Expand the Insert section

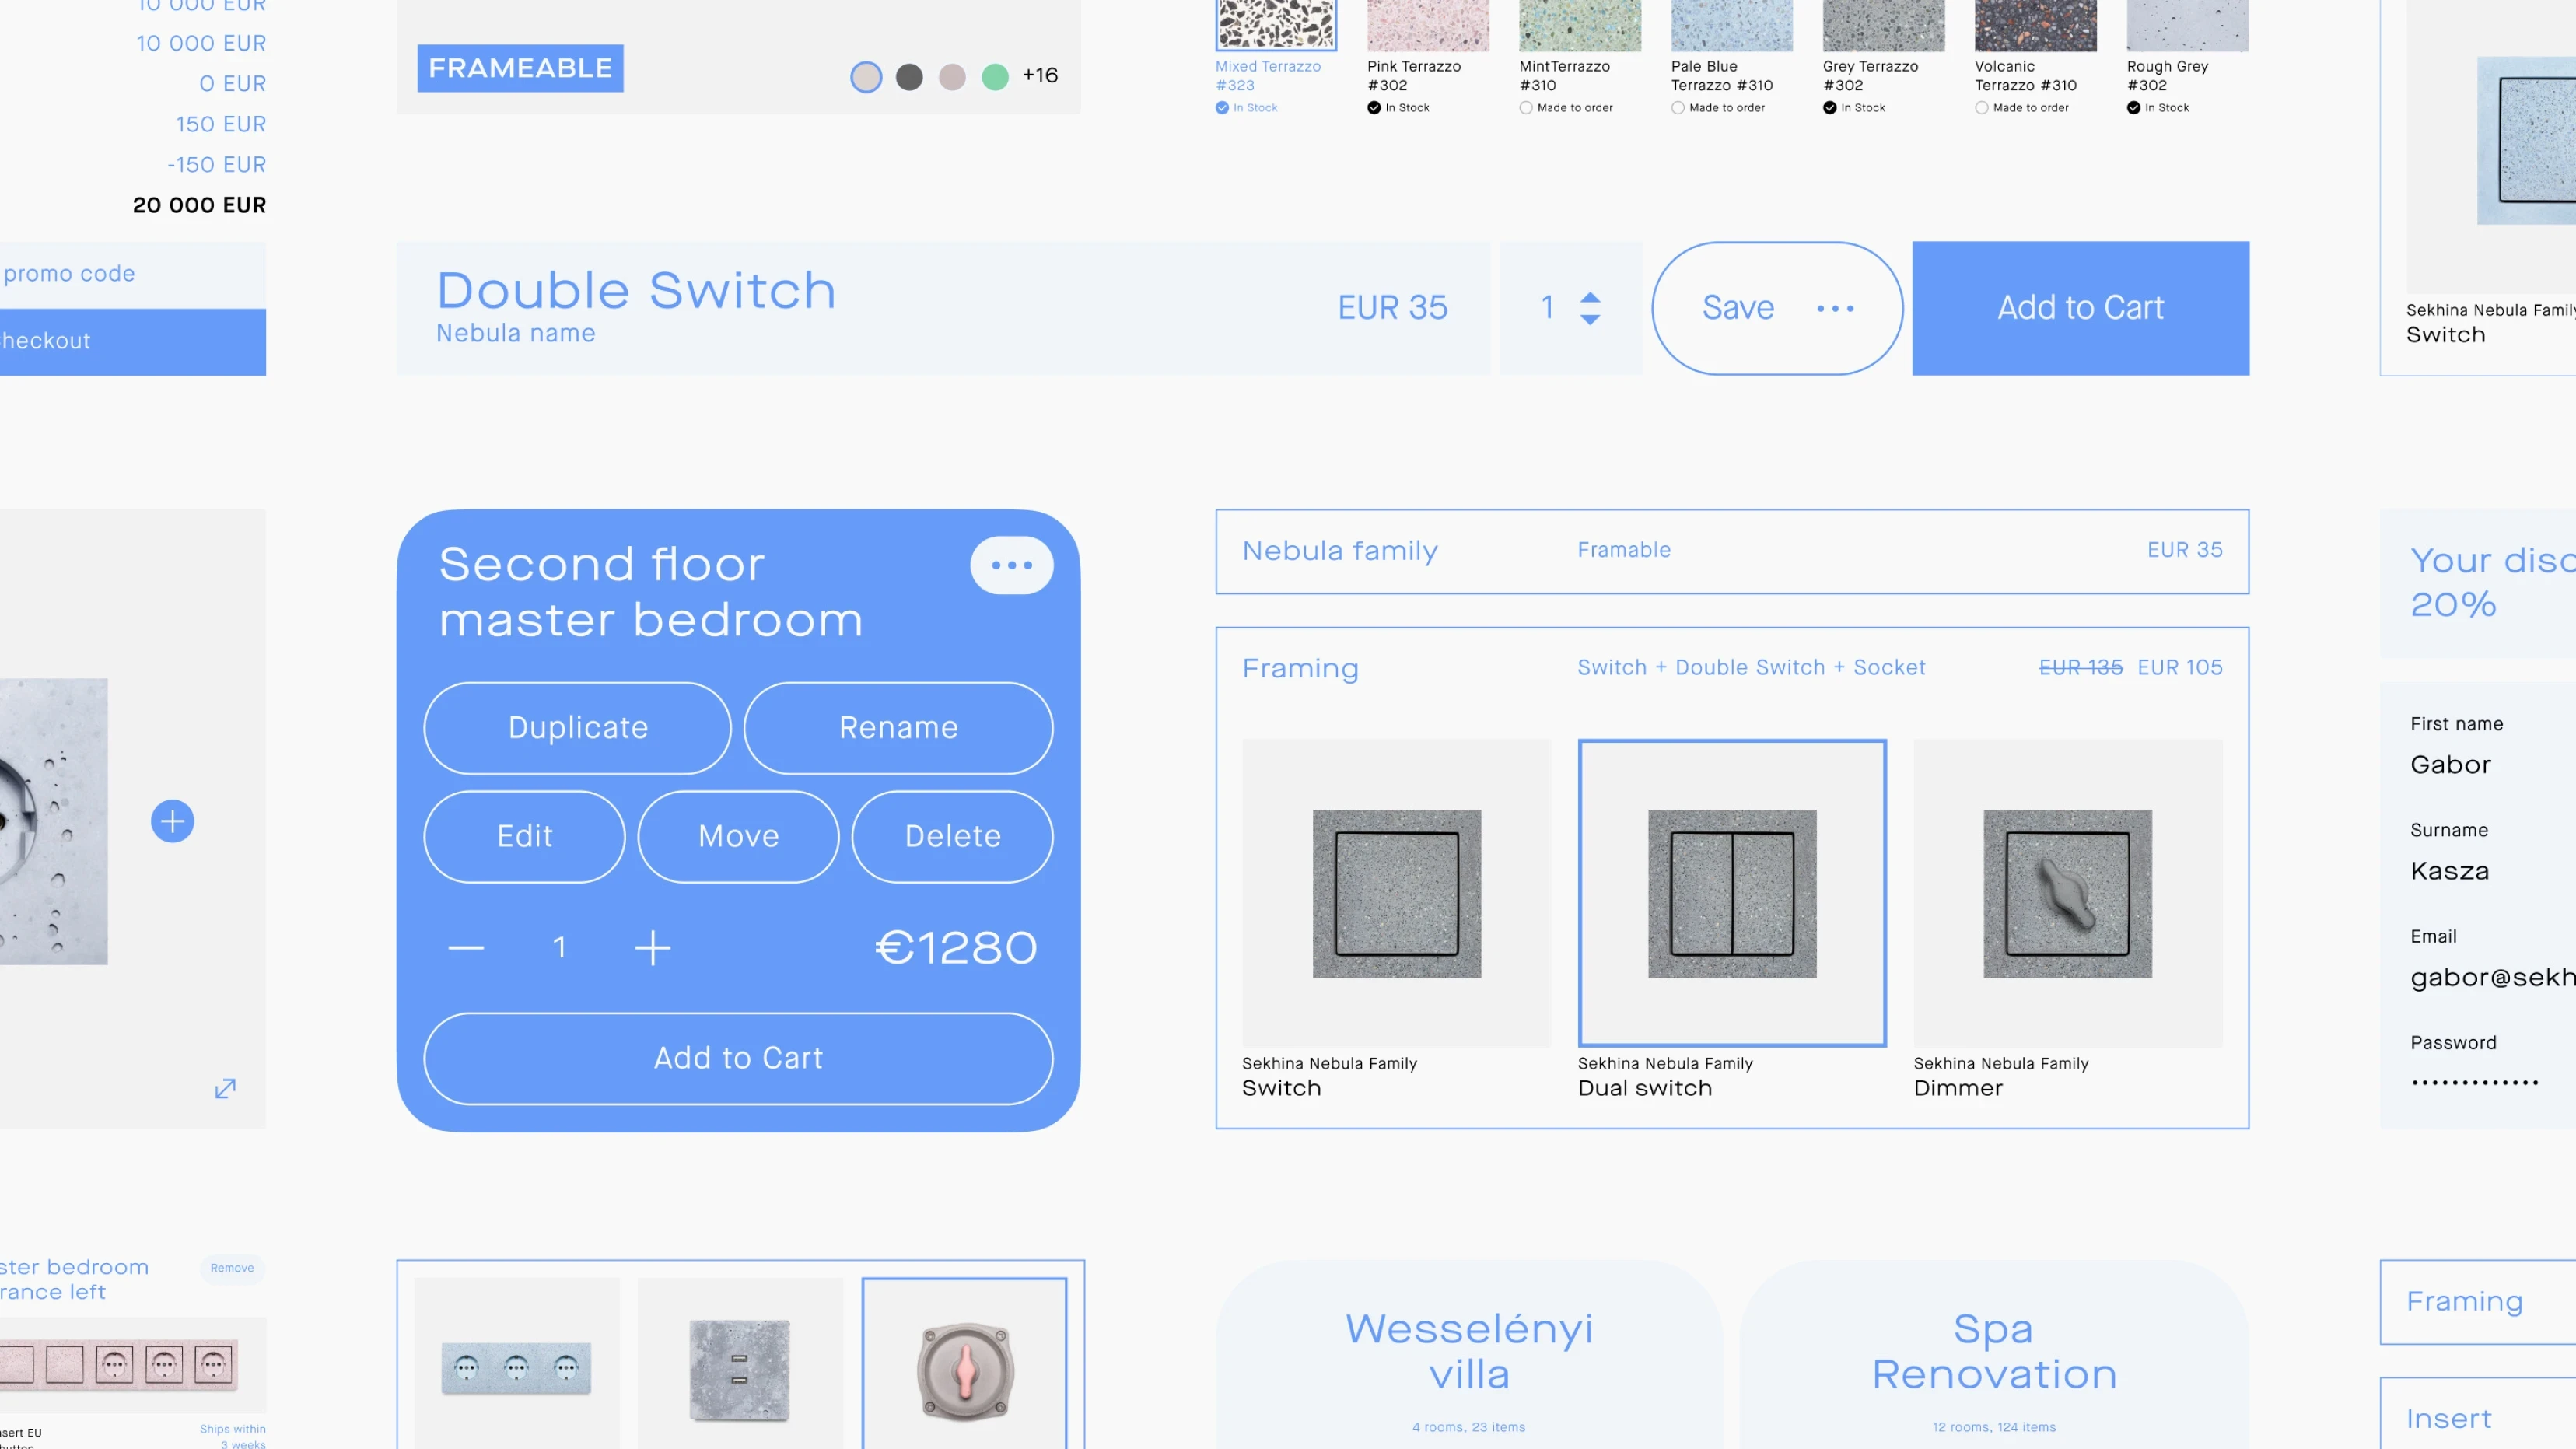(x=2449, y=1418)
